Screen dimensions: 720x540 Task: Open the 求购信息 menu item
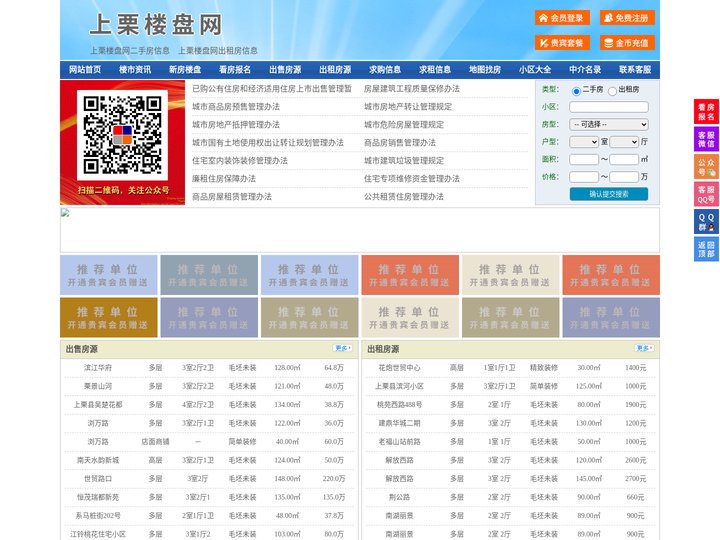click(385, 70)
